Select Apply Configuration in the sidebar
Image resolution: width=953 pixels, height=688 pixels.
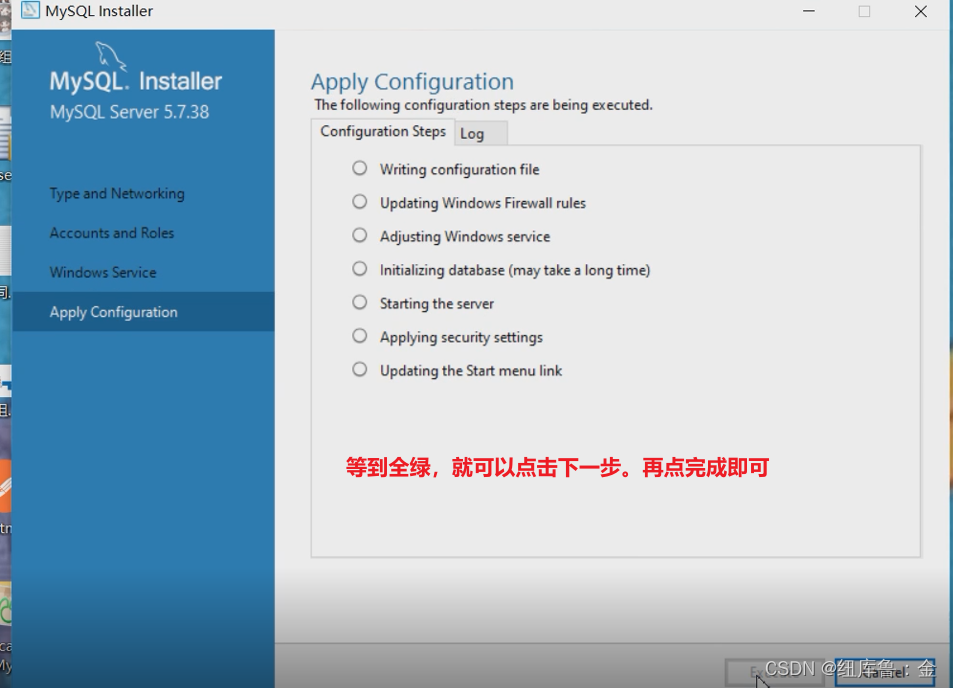[x=143, y=312]
